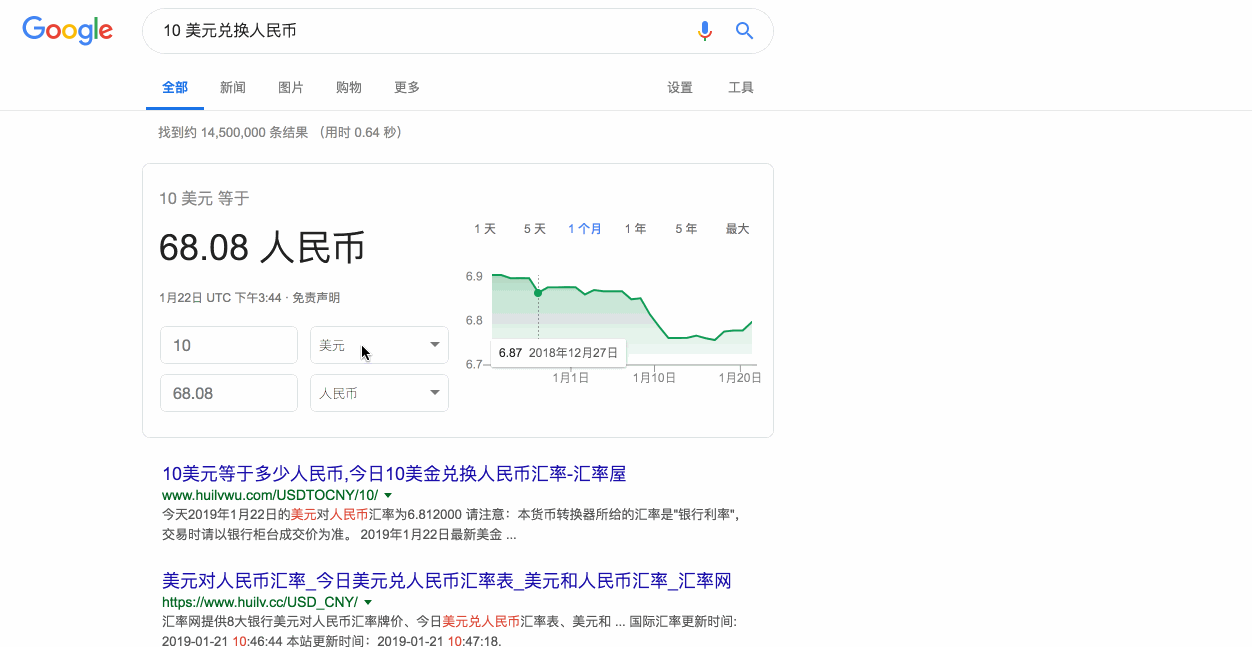This screenshot has width=1252, height=647.
Task: Click the chart data point at 6.87
Action: tap(538, 293)
